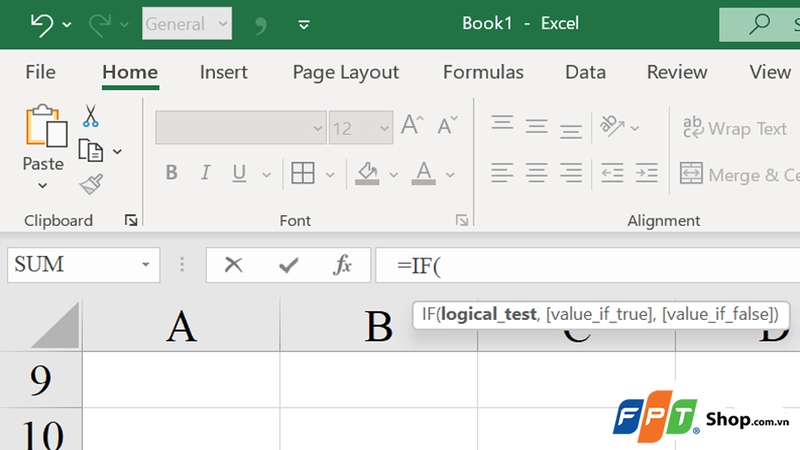
Task: Click the Comma Style quick access icon
Action: point(261,26)
